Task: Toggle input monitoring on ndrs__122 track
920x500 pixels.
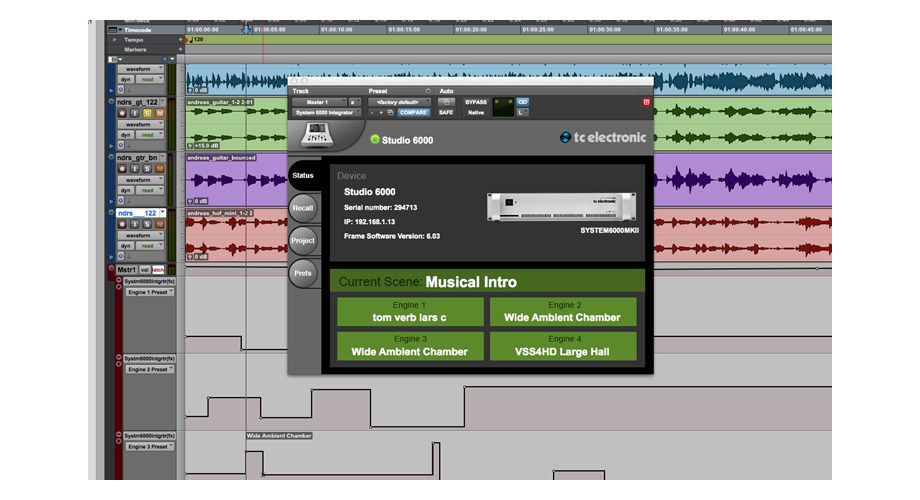Action: [134, 224]
